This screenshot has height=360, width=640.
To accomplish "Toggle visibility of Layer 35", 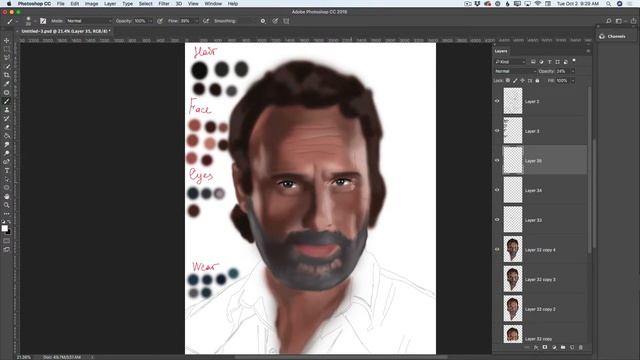I will [x=497, y=160].
